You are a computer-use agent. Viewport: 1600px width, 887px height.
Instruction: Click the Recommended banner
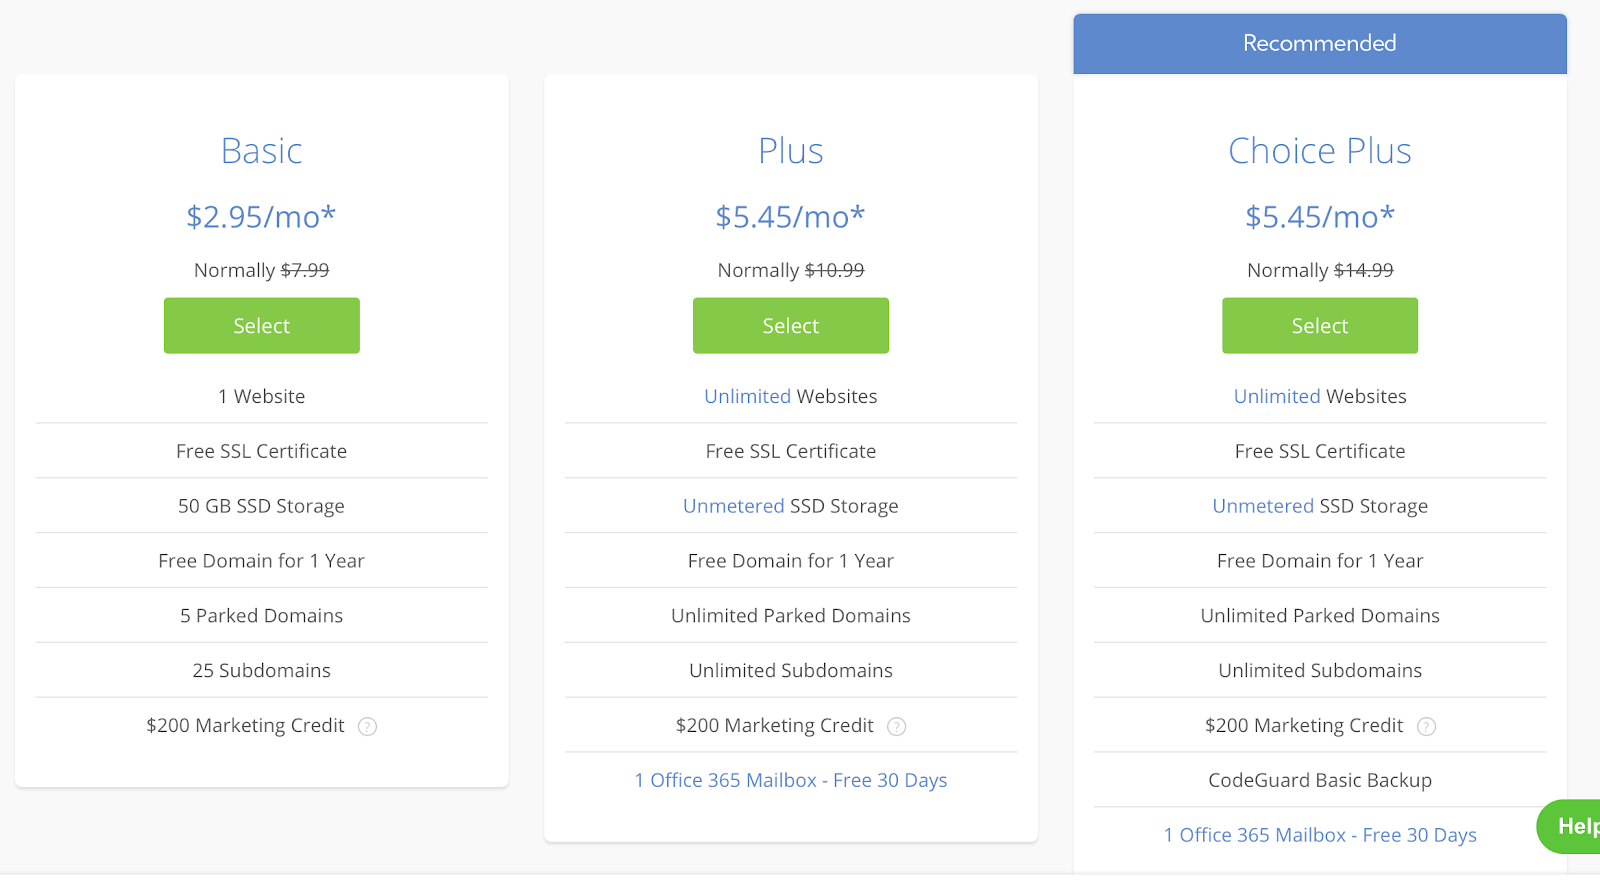click(x=1320, y=43)
